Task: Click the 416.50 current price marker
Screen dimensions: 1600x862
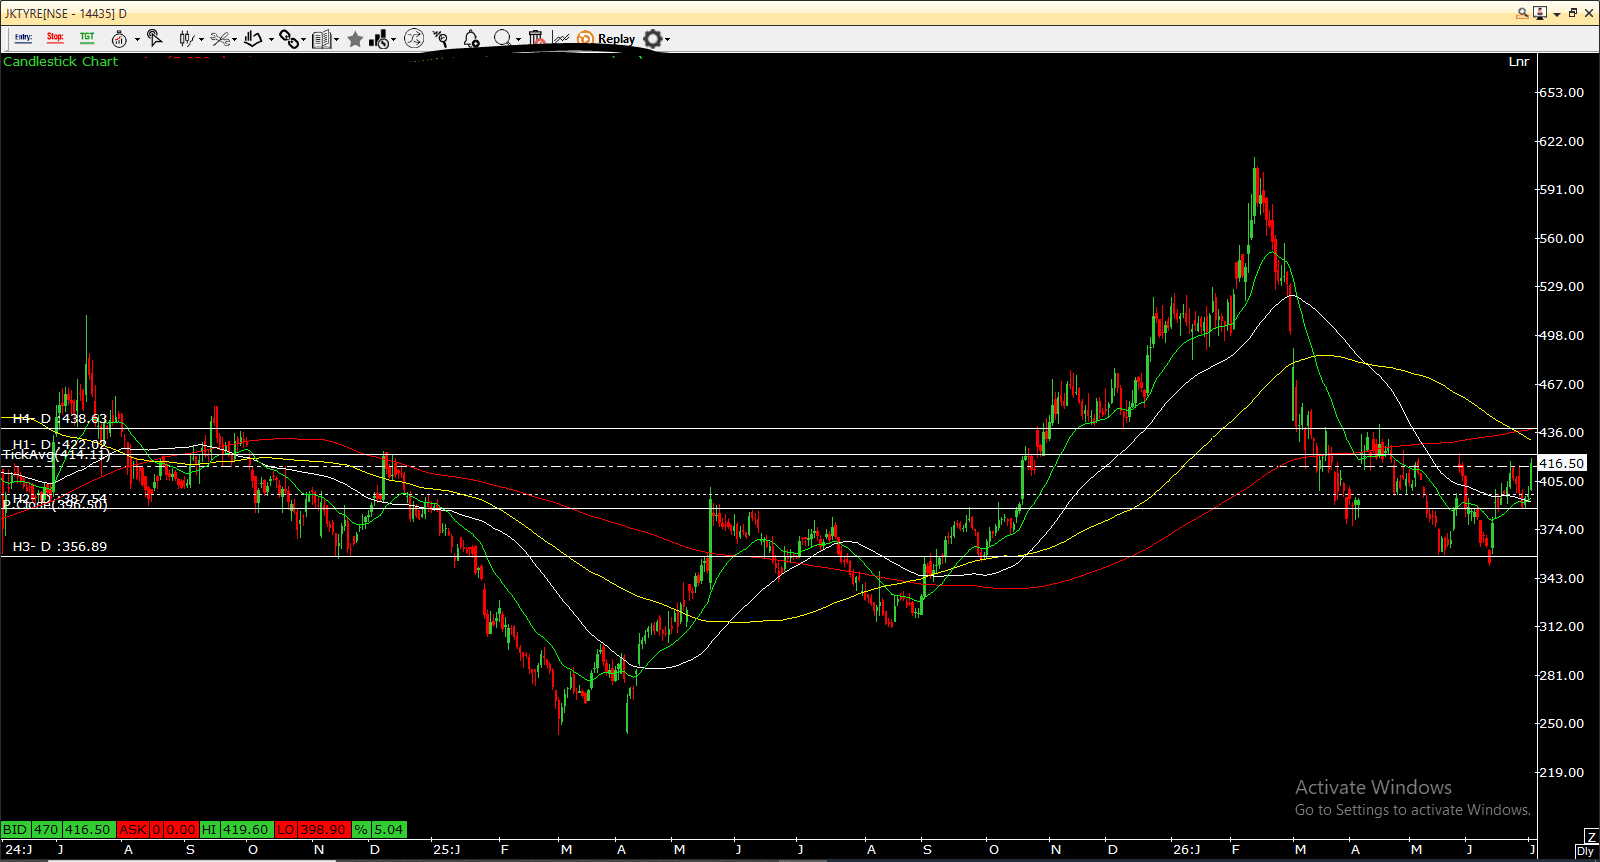Action: click(1561, 464)
